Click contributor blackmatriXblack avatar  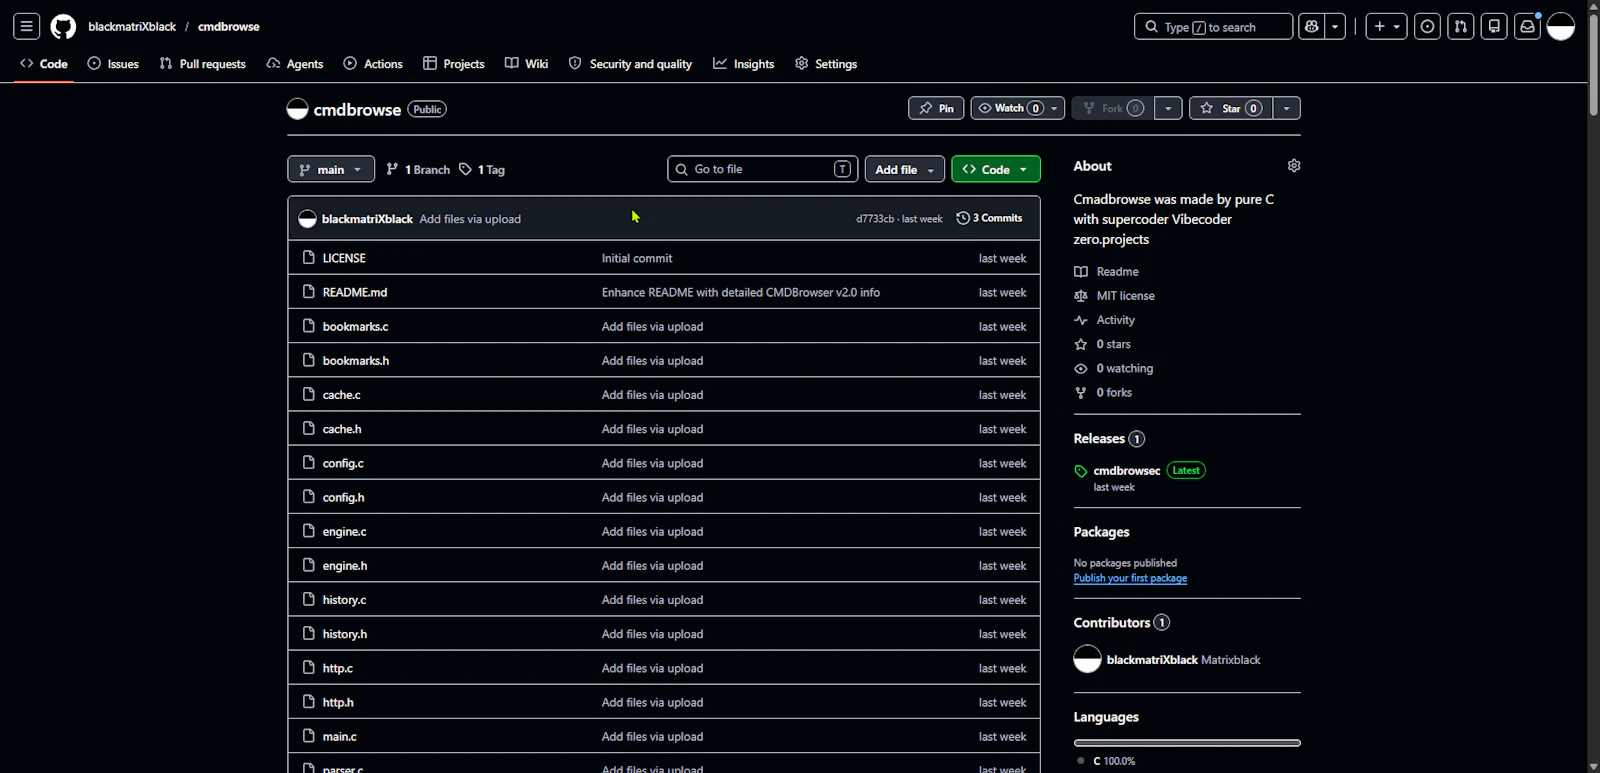(1087, 659)
